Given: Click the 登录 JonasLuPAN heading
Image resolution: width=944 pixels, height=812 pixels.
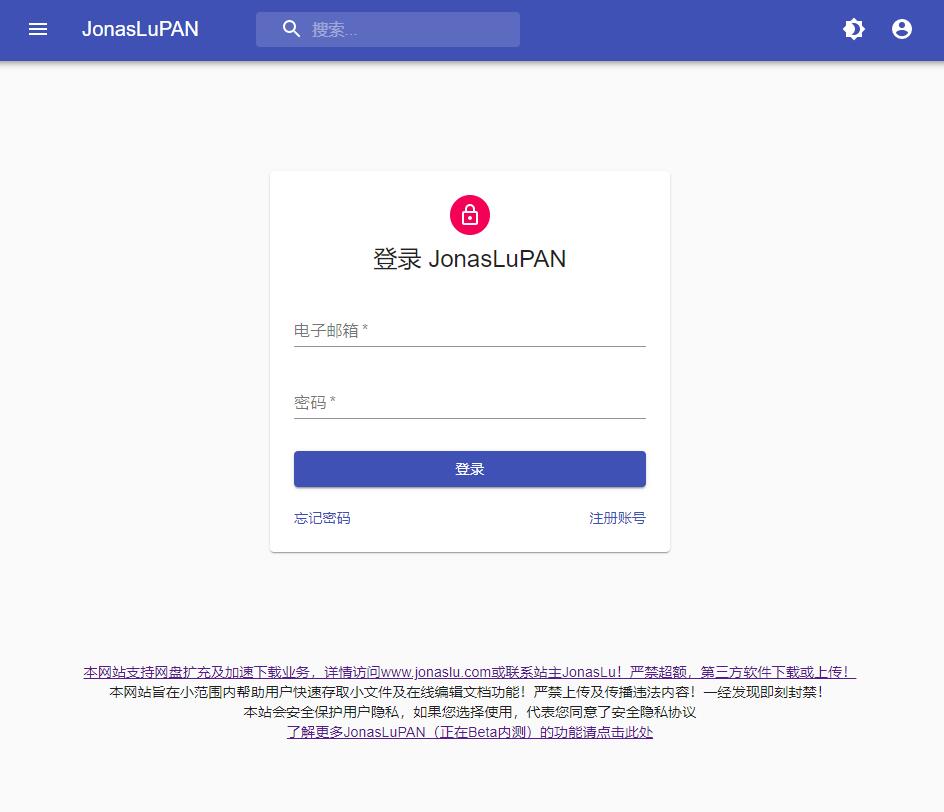Looking at the screenshot, I should pos(470,259).
